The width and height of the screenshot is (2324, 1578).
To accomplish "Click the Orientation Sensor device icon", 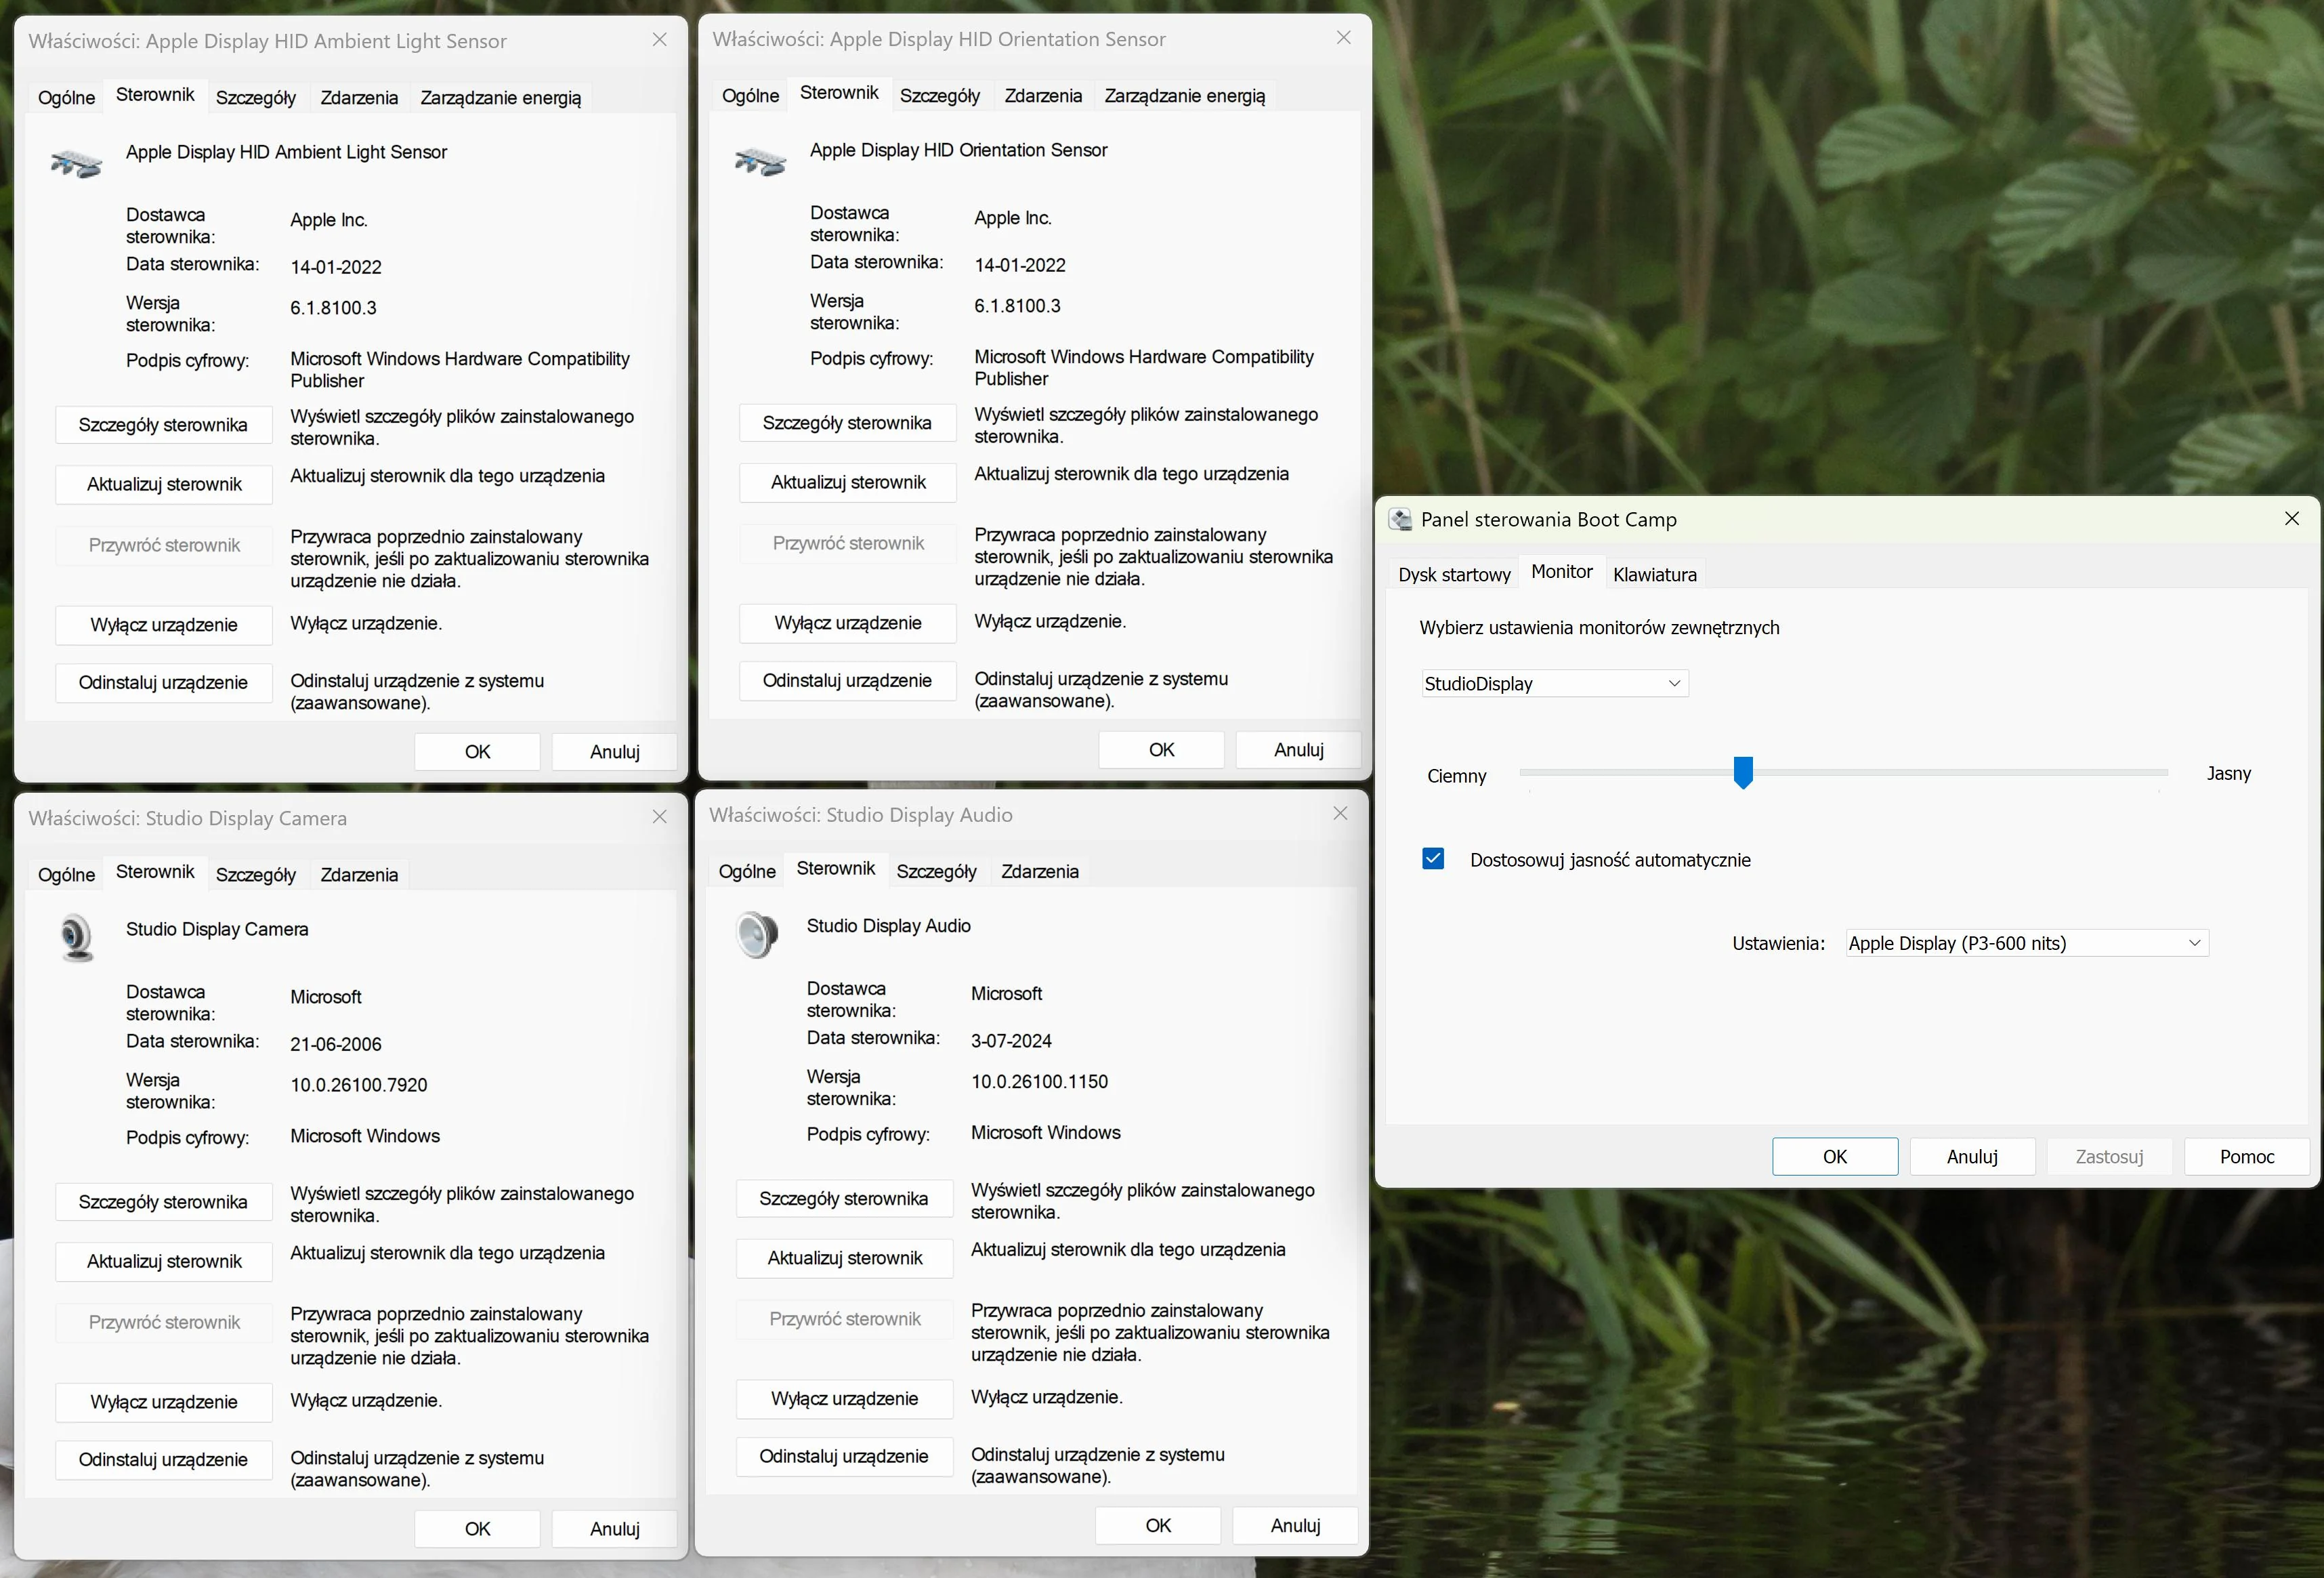I will (x=760, y=160).
